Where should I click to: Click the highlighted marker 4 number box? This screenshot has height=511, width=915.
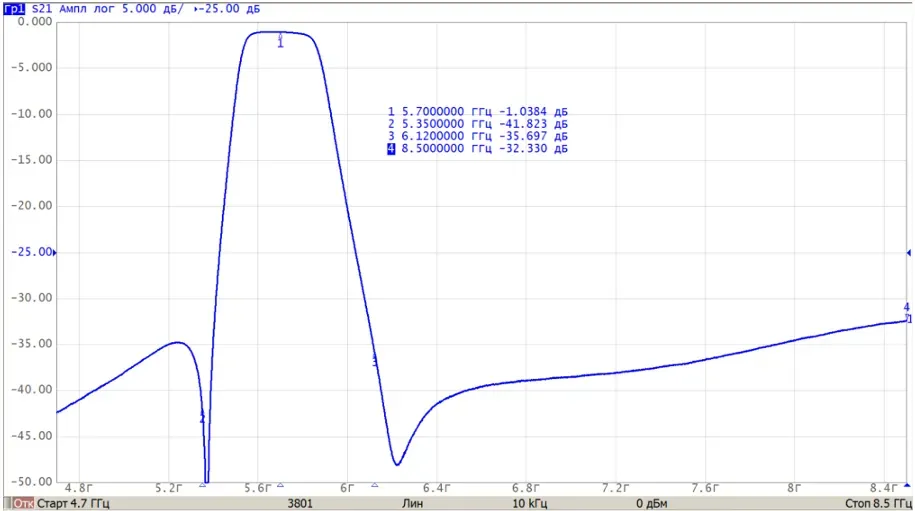(391, 148)
